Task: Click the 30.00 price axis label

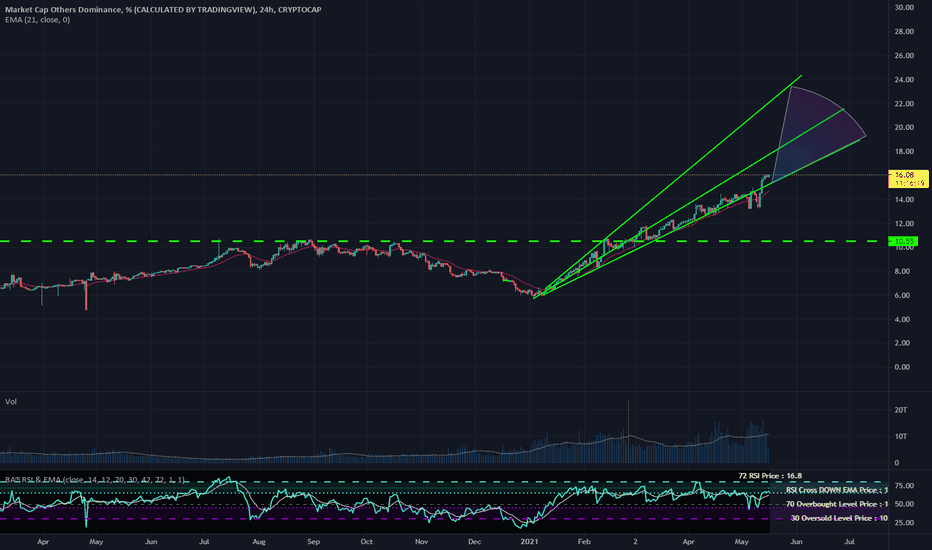Action: coord(903,7)
